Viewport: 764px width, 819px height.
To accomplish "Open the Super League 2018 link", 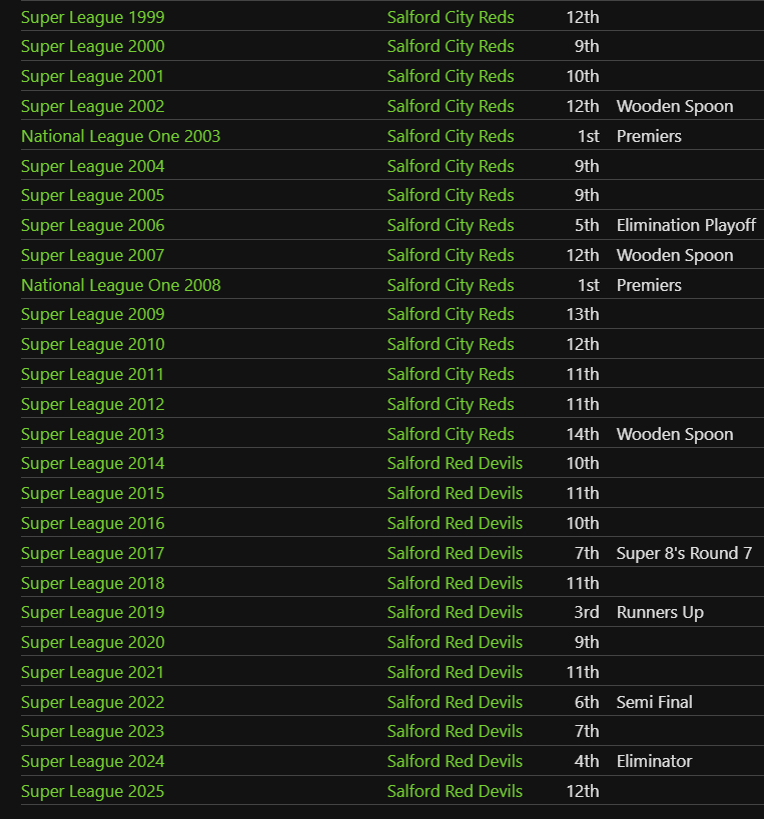I will (92, 583).
